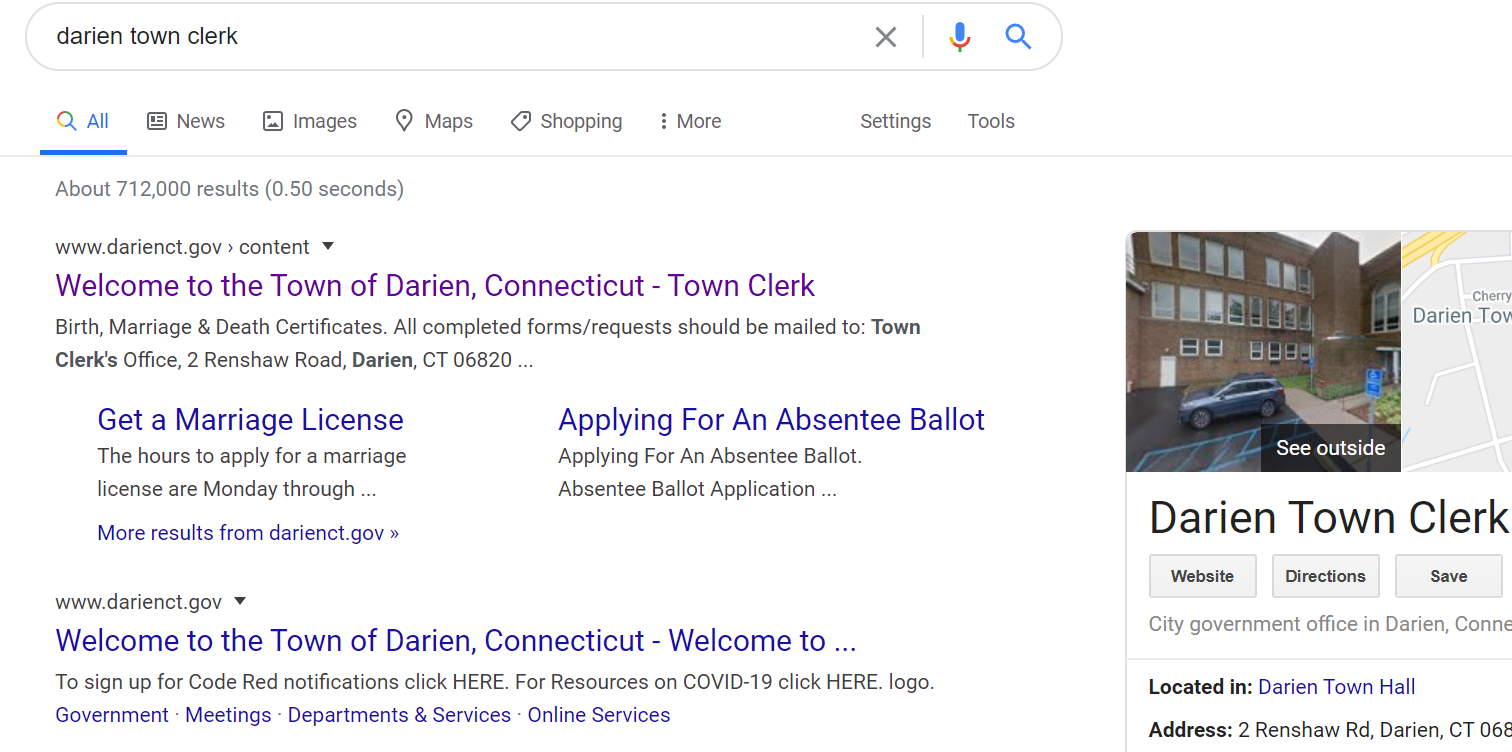Screen dimensions: 1512x752
Task: Expand the More options menu
Action: (x=689, y=121)
